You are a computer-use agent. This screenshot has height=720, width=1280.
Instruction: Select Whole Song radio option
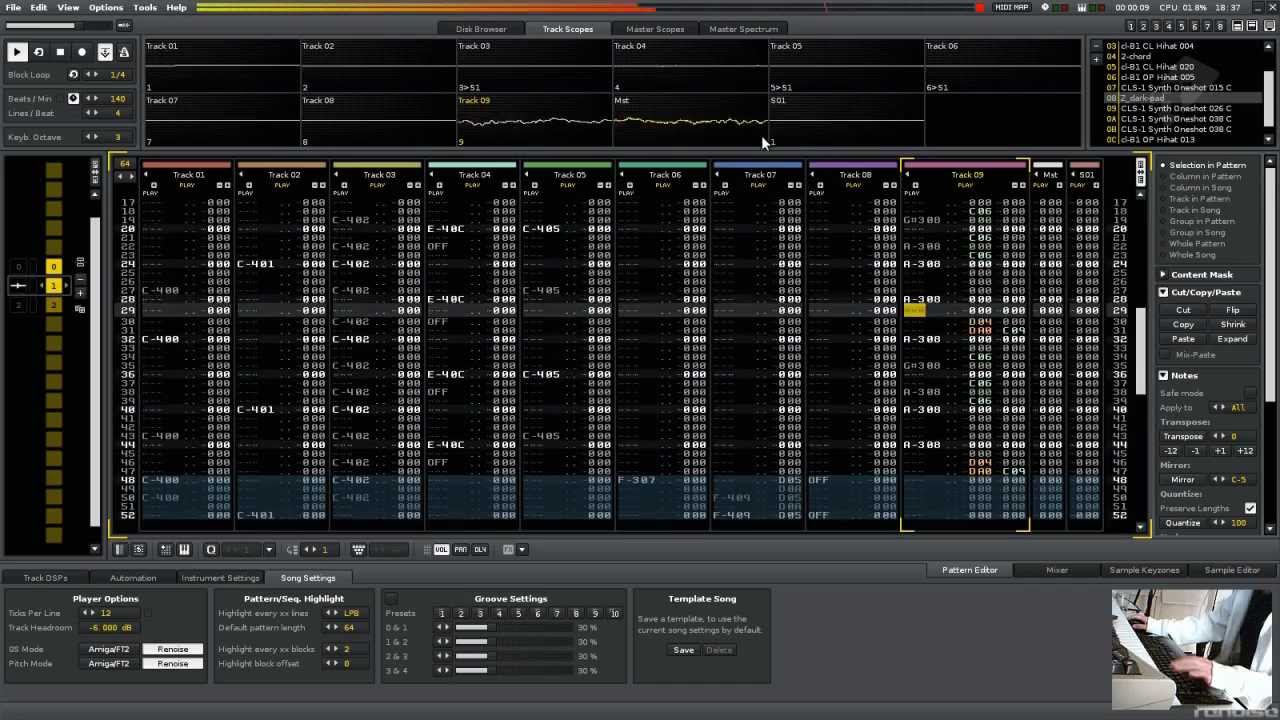click(x=1187, y=255)
